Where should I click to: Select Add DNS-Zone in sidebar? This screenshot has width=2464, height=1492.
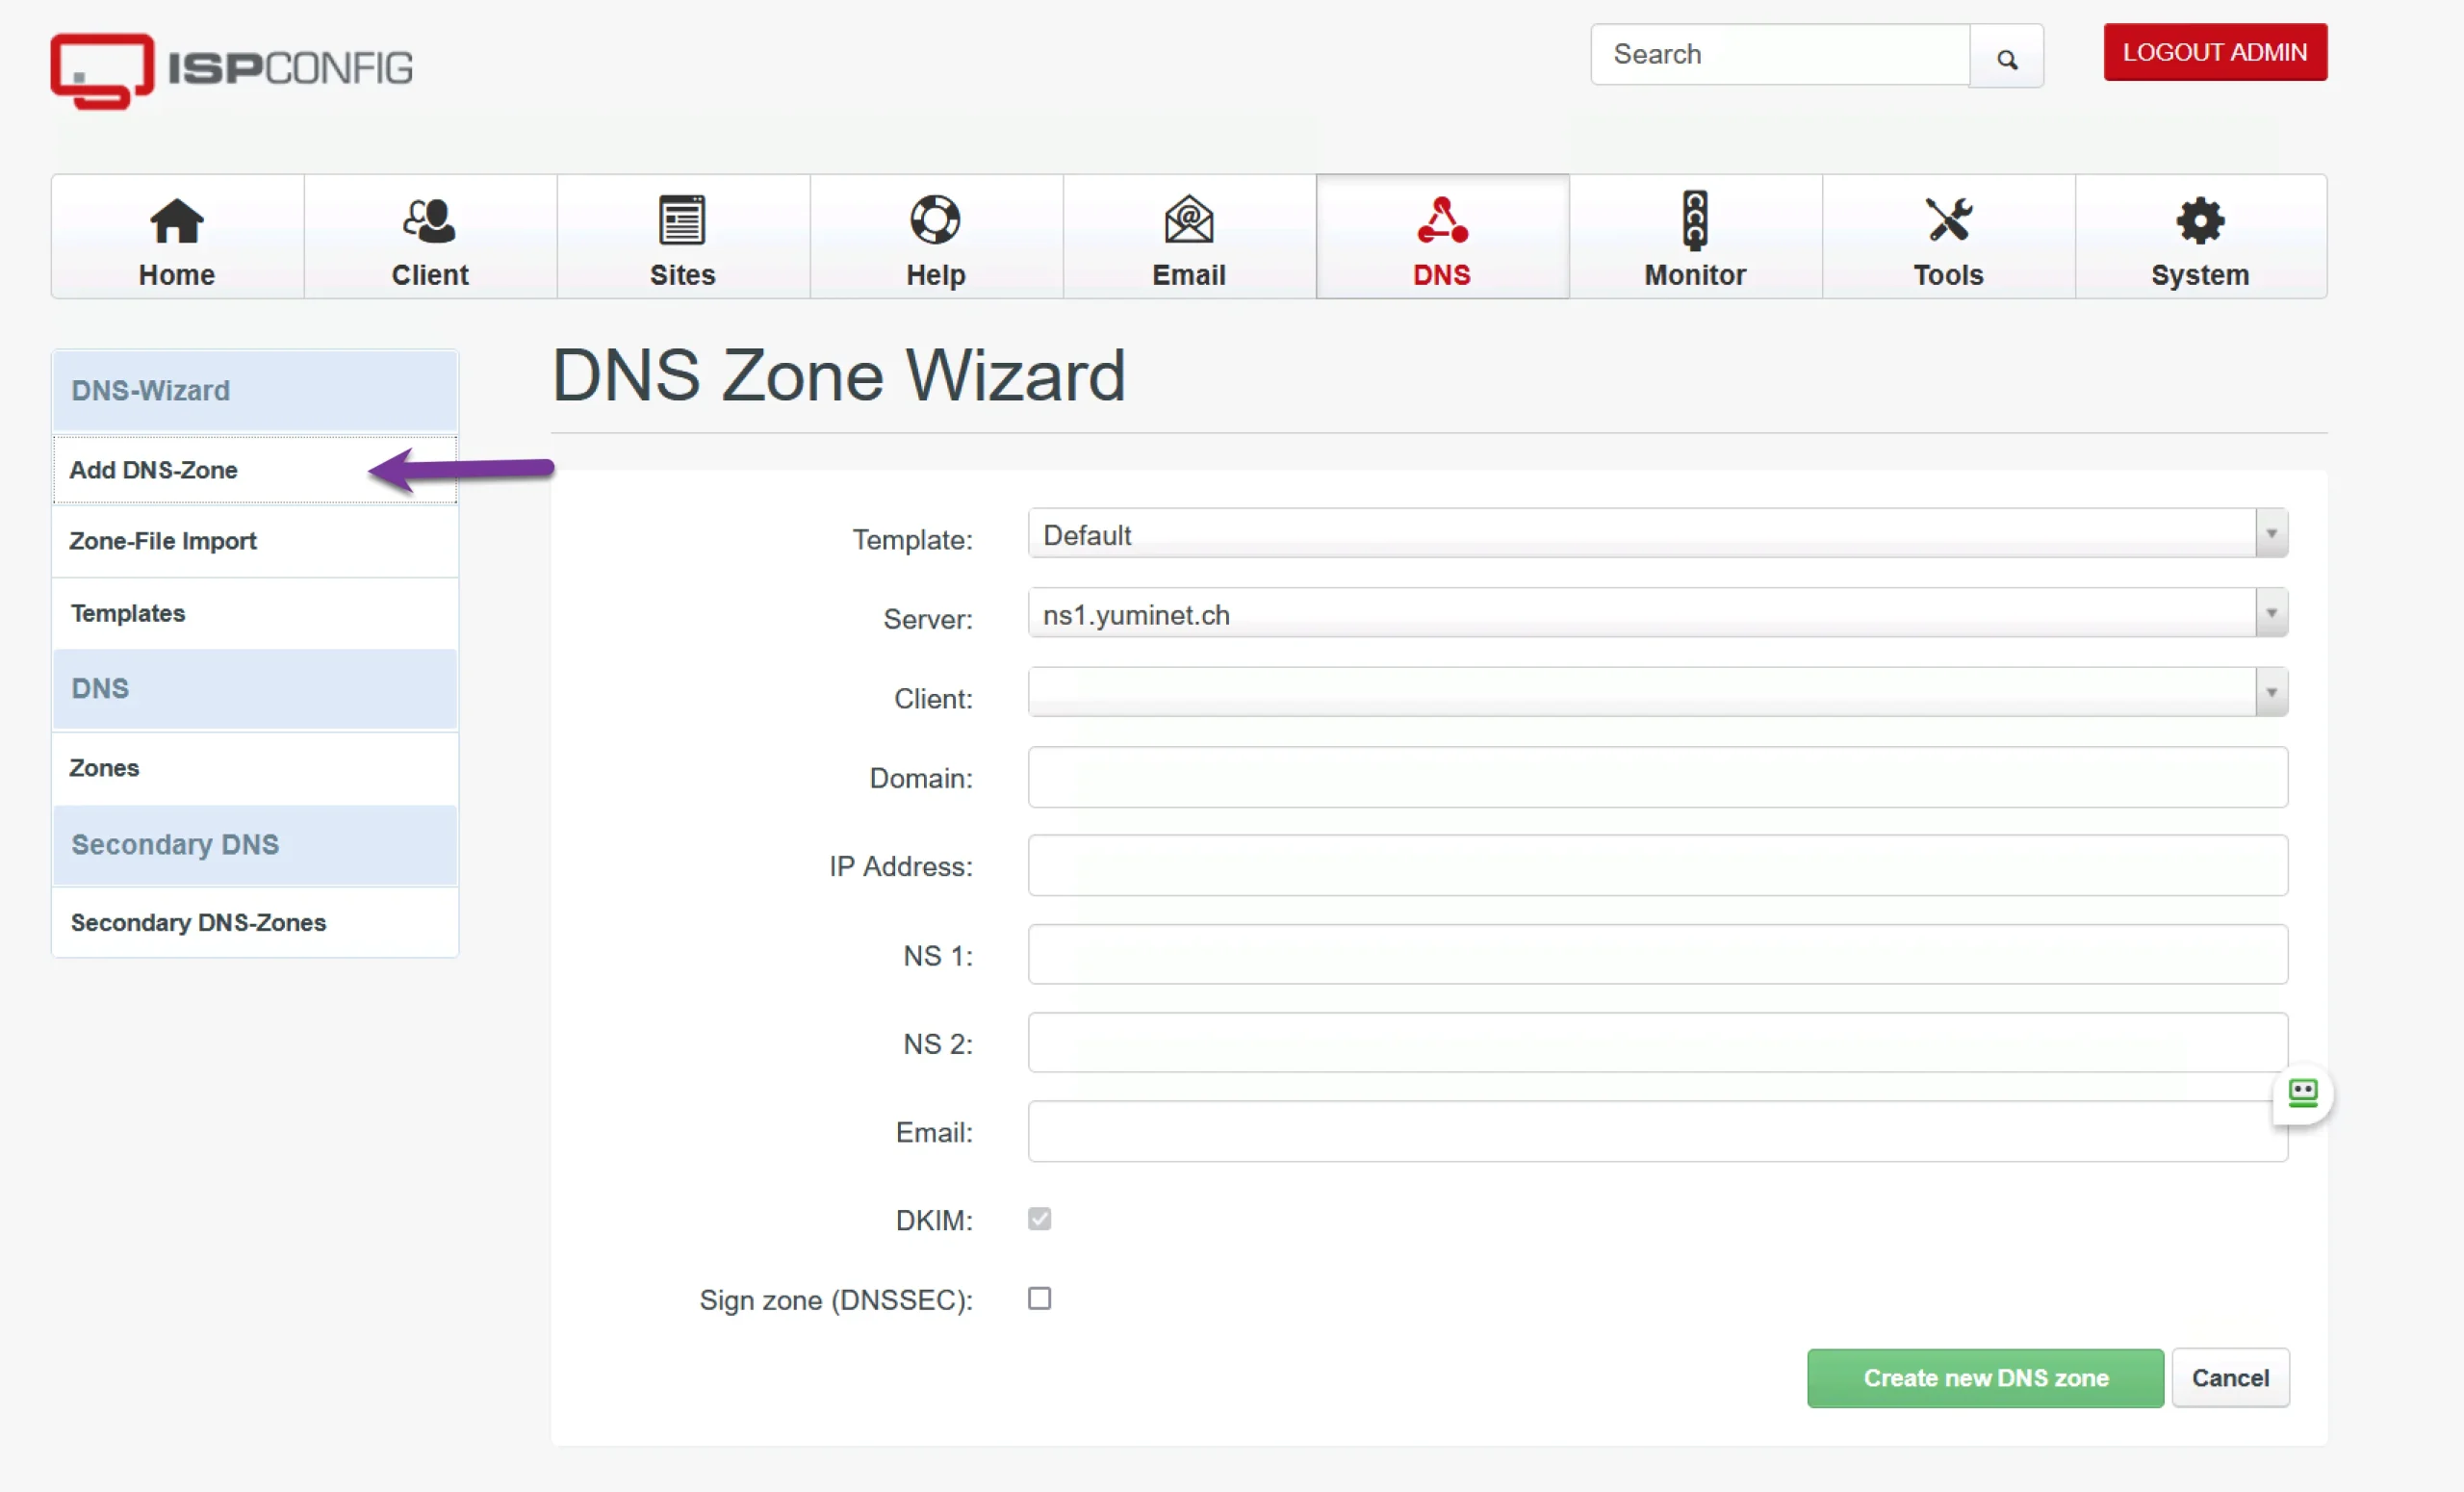(255, 470)
